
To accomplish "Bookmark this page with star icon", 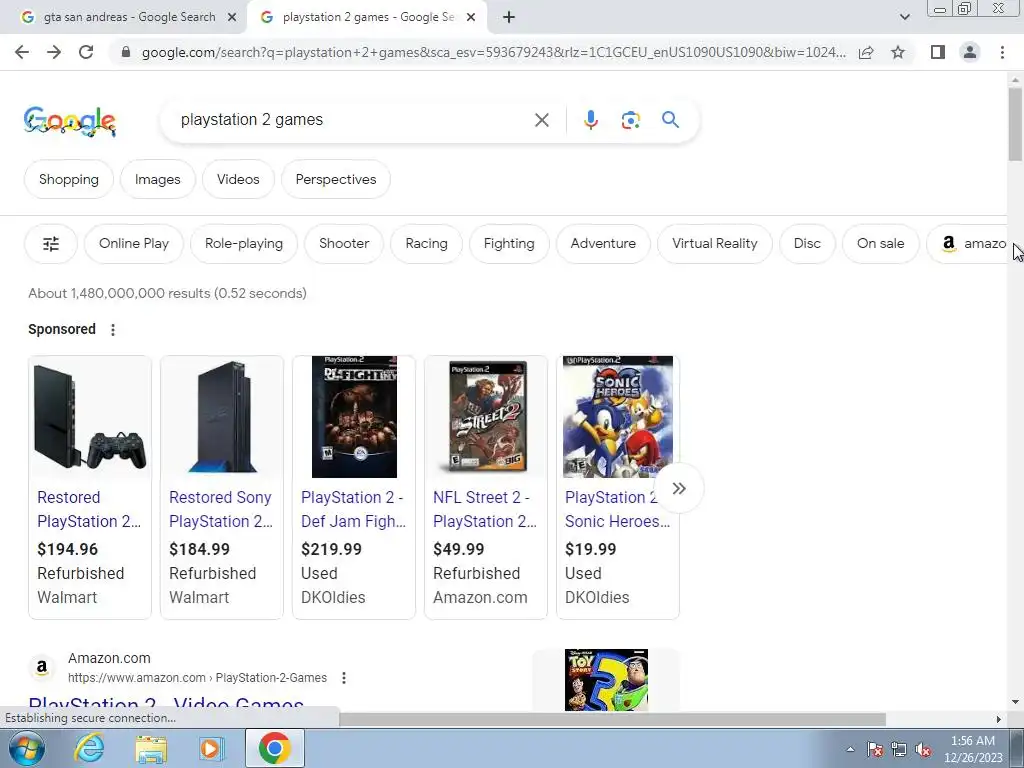I will tap(898, 52).
